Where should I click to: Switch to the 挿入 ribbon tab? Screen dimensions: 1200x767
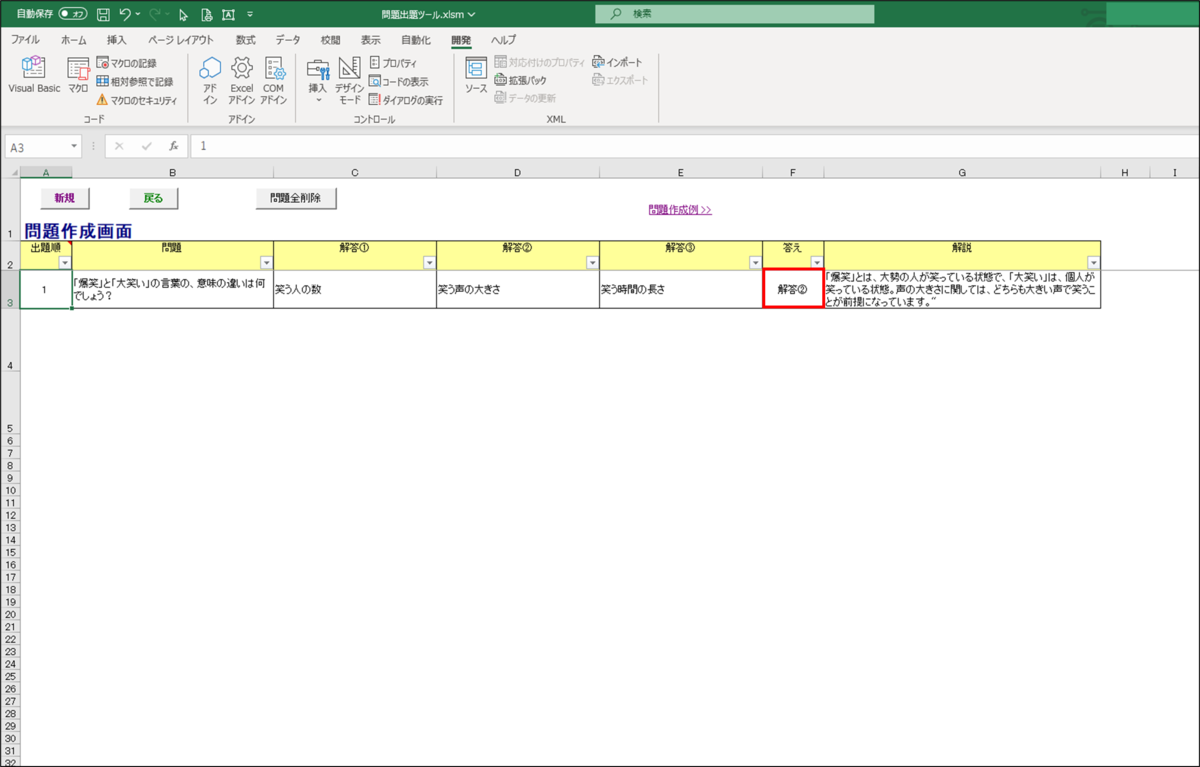[117, 40]
